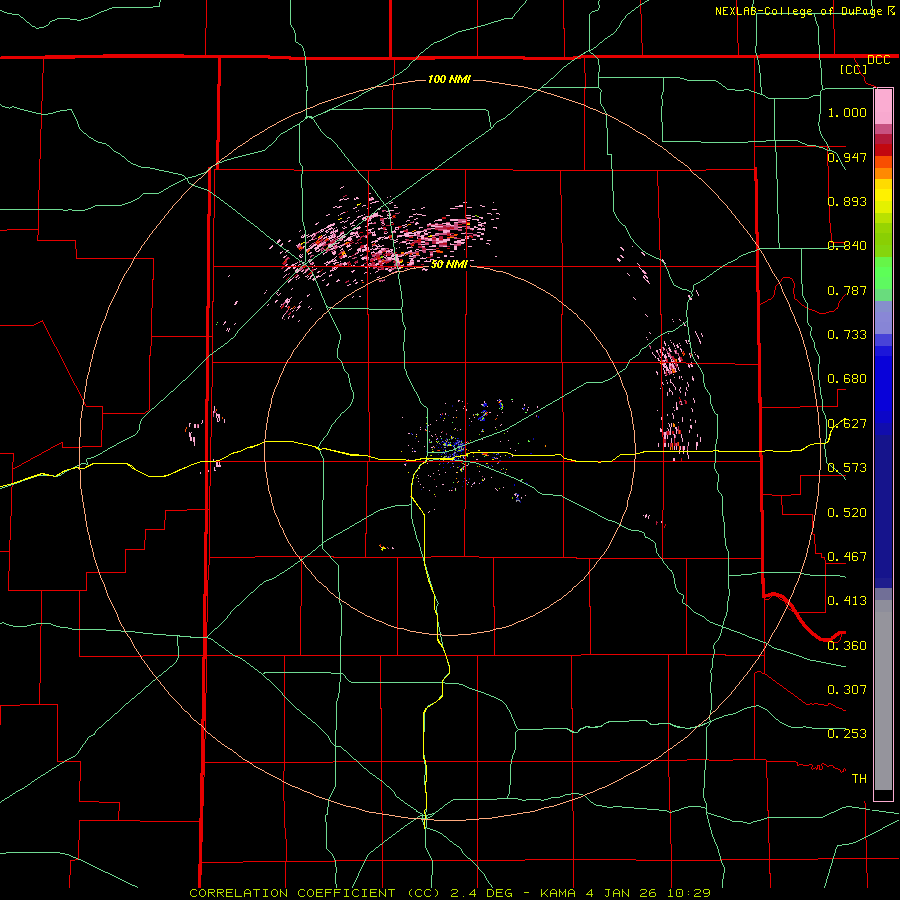
Task: Click the 0.573 legend value
Action: (x=847, y=468)
